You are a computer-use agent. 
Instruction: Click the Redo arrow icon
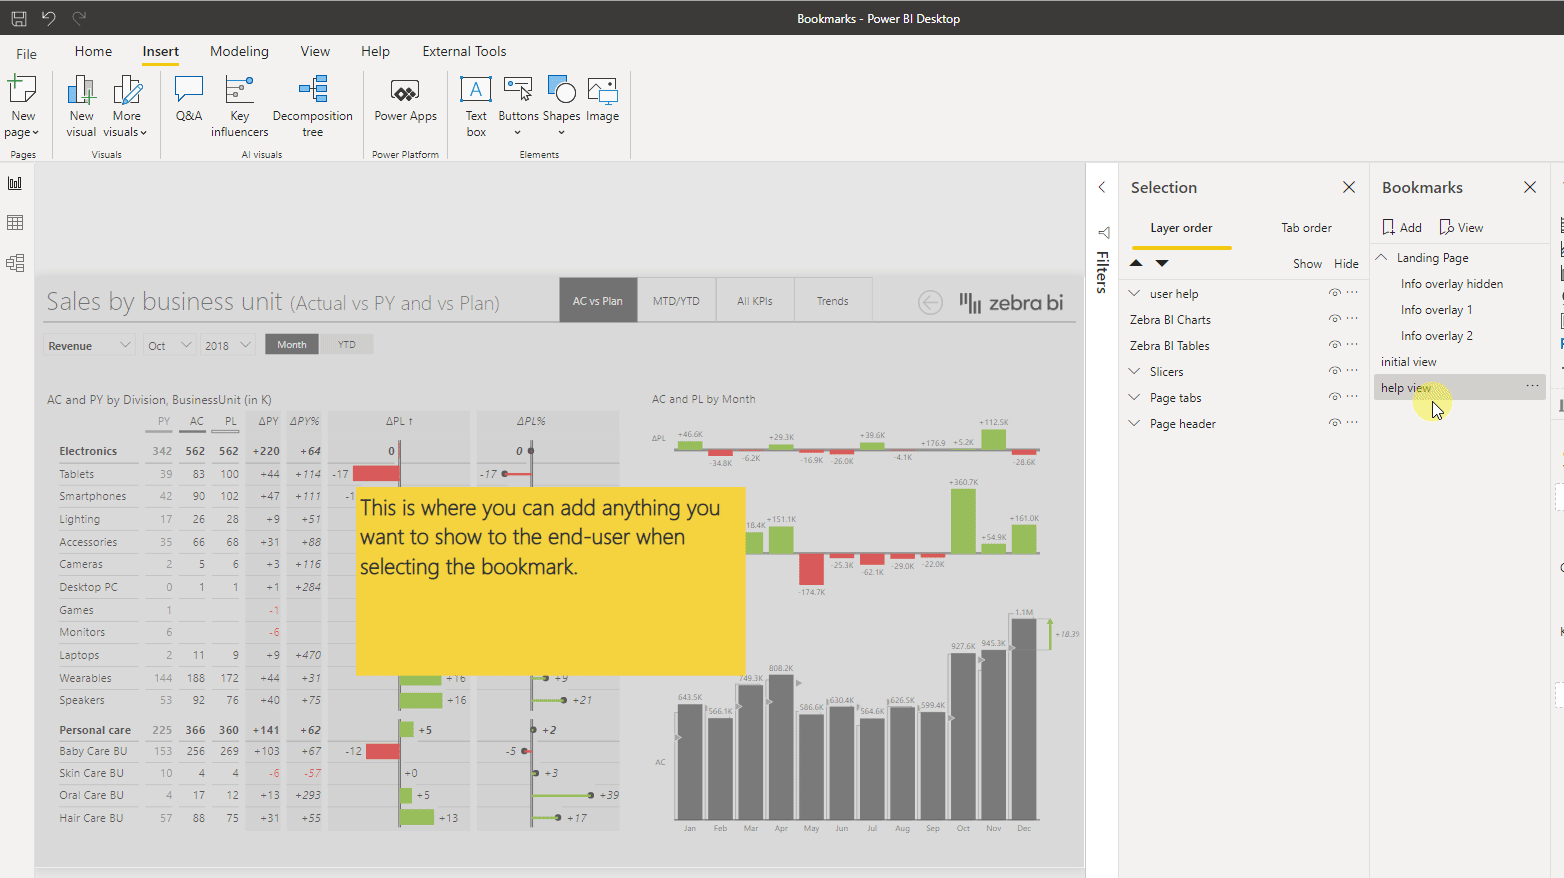point(80,18)
